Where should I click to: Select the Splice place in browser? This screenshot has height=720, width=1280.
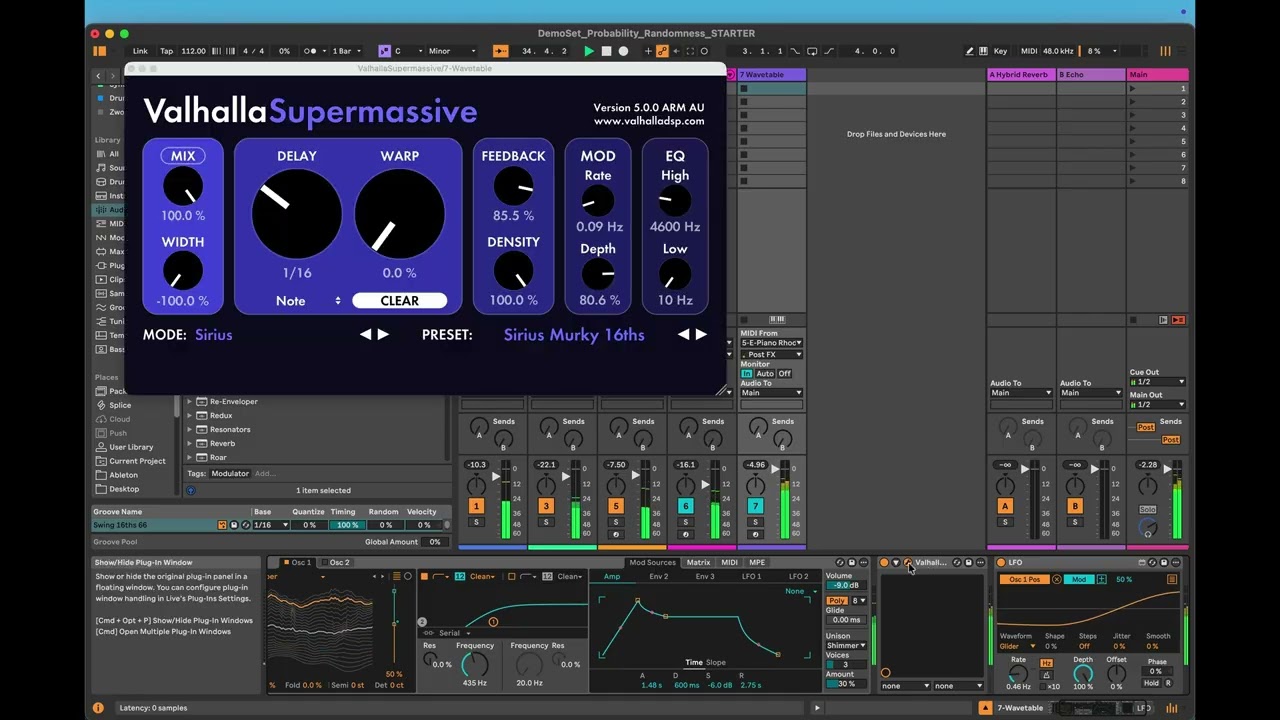pos(120,405)
